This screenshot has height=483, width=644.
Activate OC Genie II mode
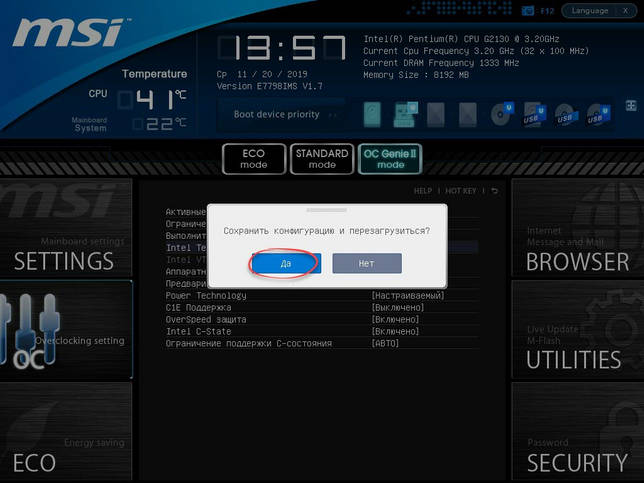coord(390,159)
